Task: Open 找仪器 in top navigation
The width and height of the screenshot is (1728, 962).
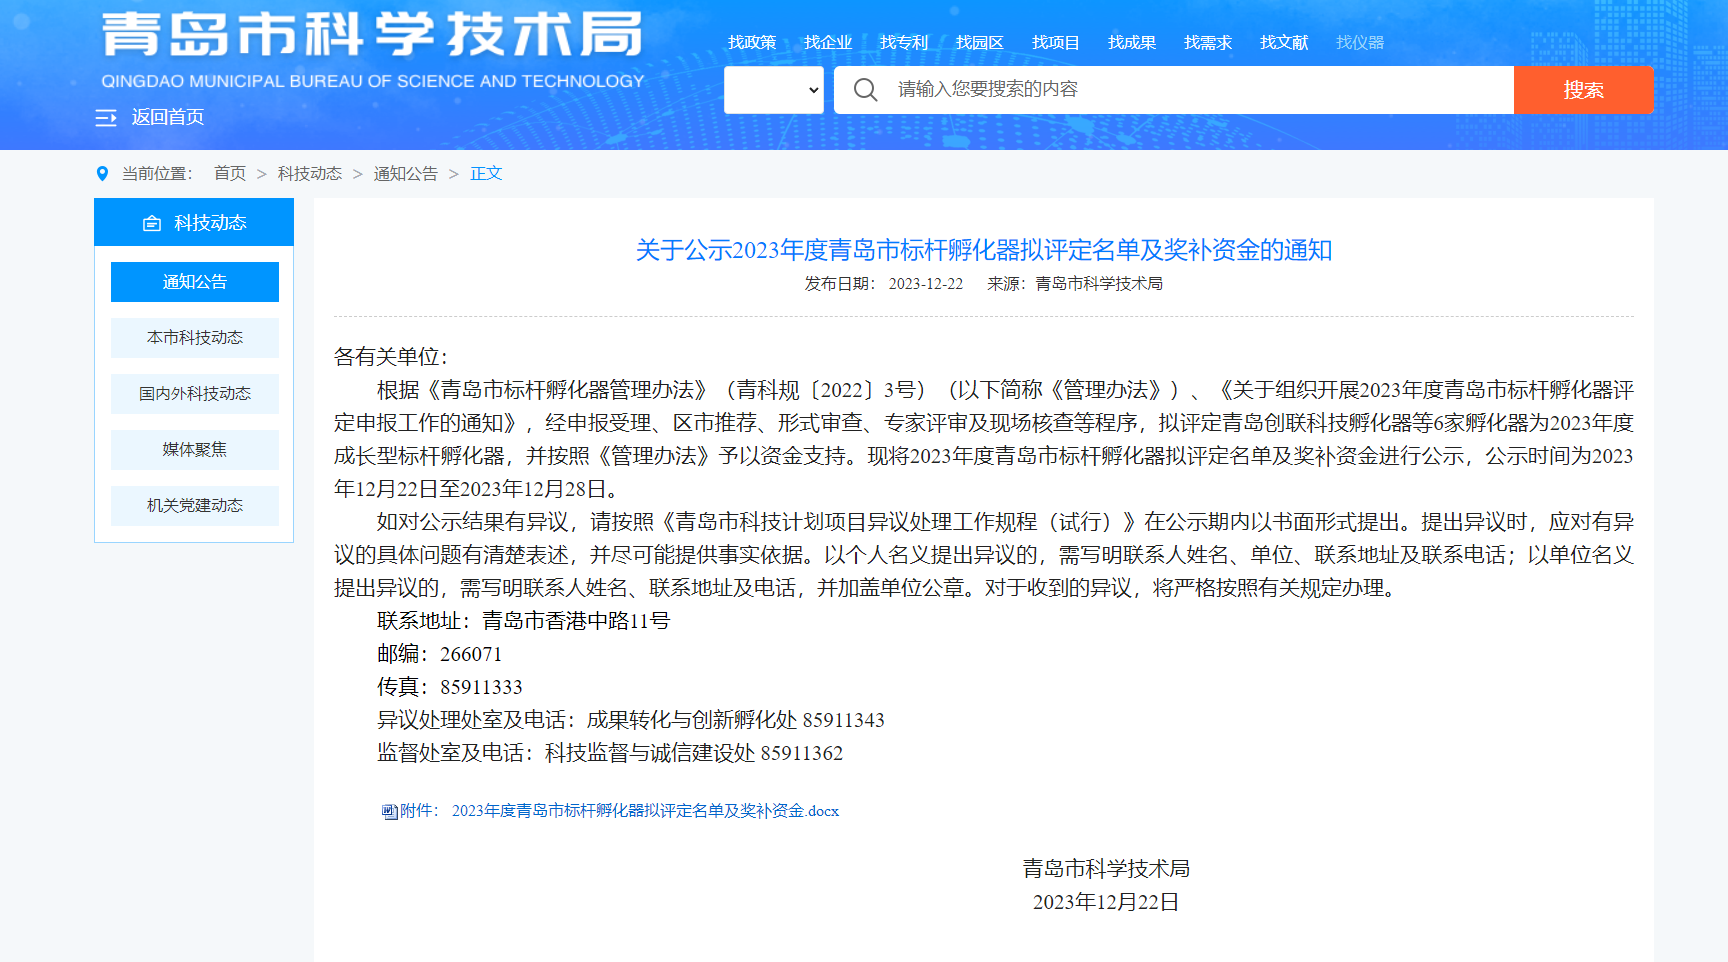Action: [x=1360, y=42]
